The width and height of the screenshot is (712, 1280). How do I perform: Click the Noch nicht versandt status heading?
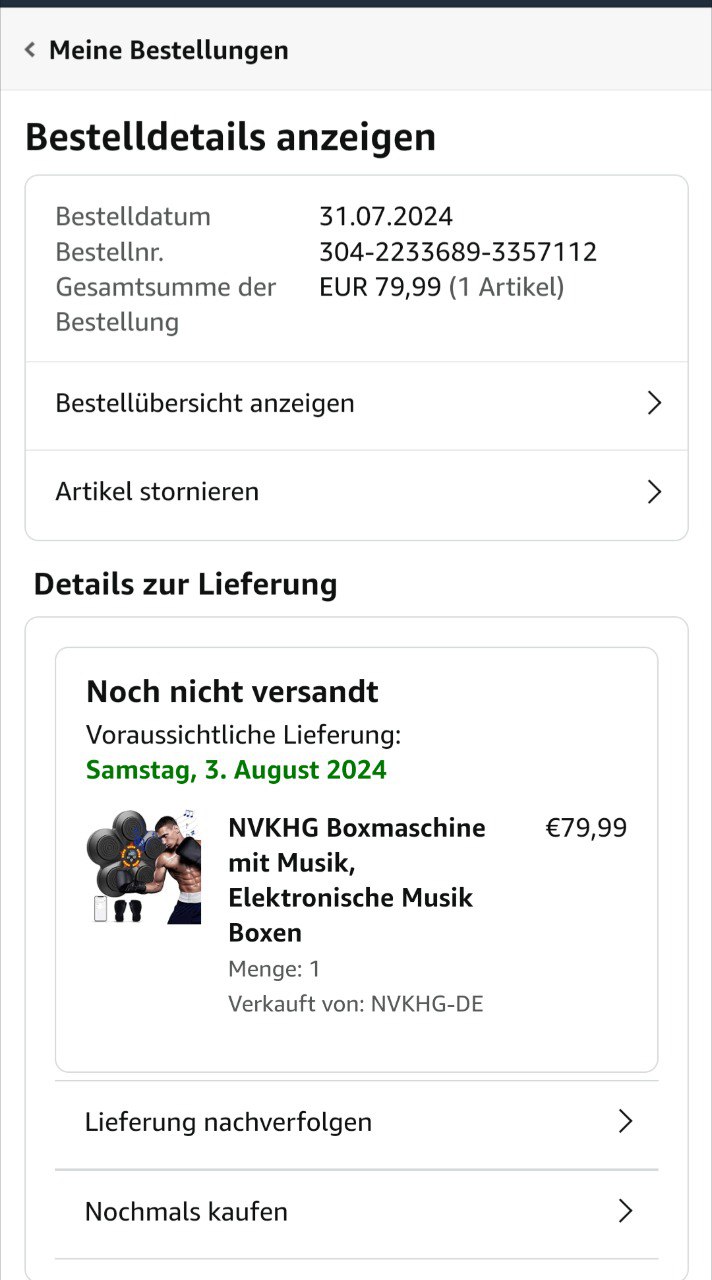[232, 692]
